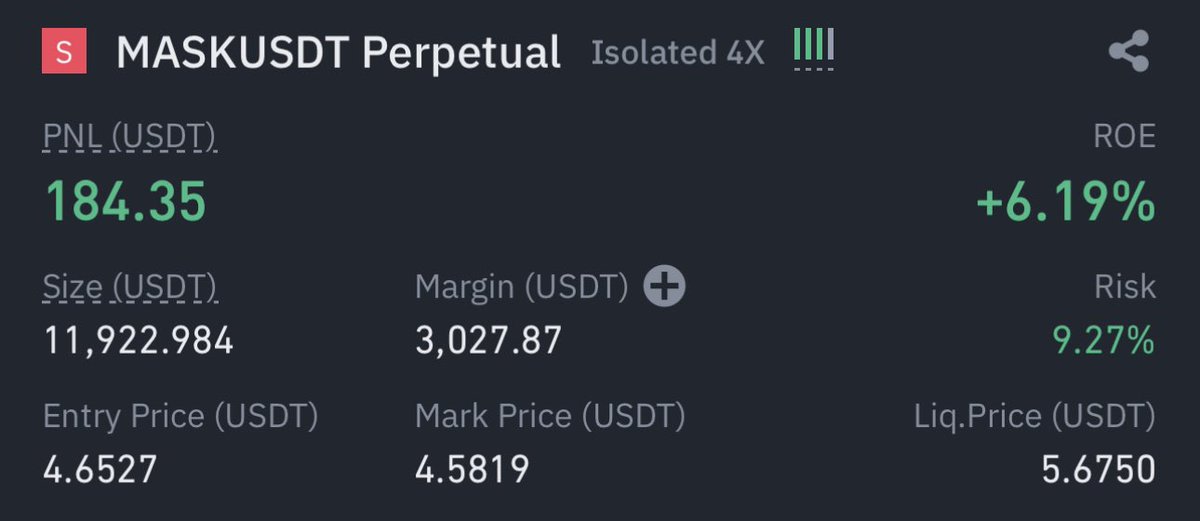The image size is (1200, 521).
Task: Show PNL (USDT) explanation
Action: coord(130,137)
